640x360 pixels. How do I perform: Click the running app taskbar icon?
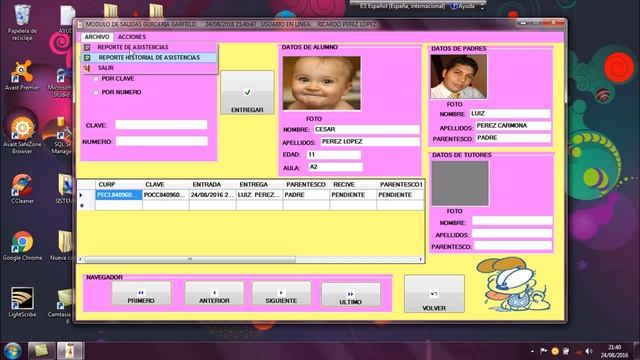pyautogui.click(x=70, y=351)
